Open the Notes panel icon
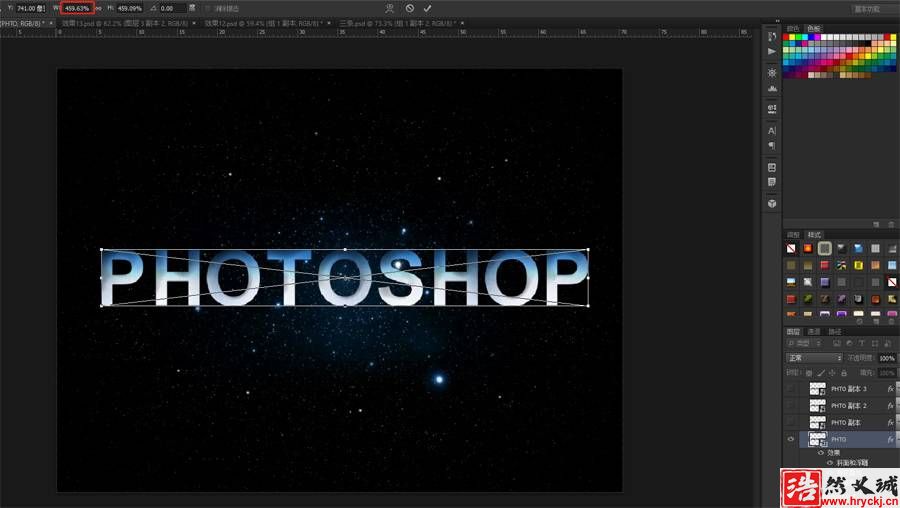The width and height of the screenshot is (900, 508). coord(772,182)
